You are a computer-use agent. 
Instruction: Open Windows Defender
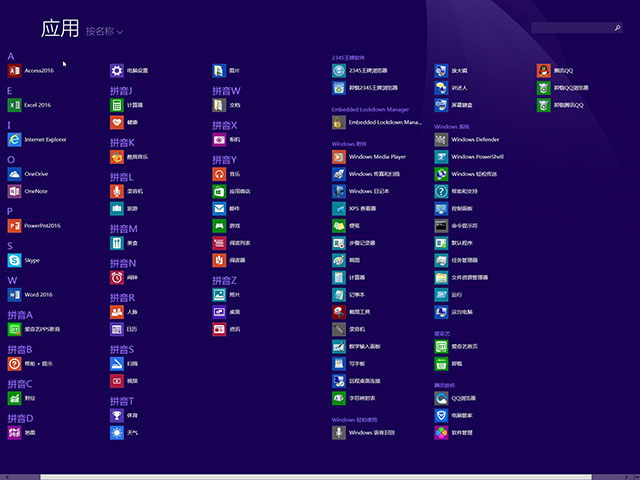467,140
